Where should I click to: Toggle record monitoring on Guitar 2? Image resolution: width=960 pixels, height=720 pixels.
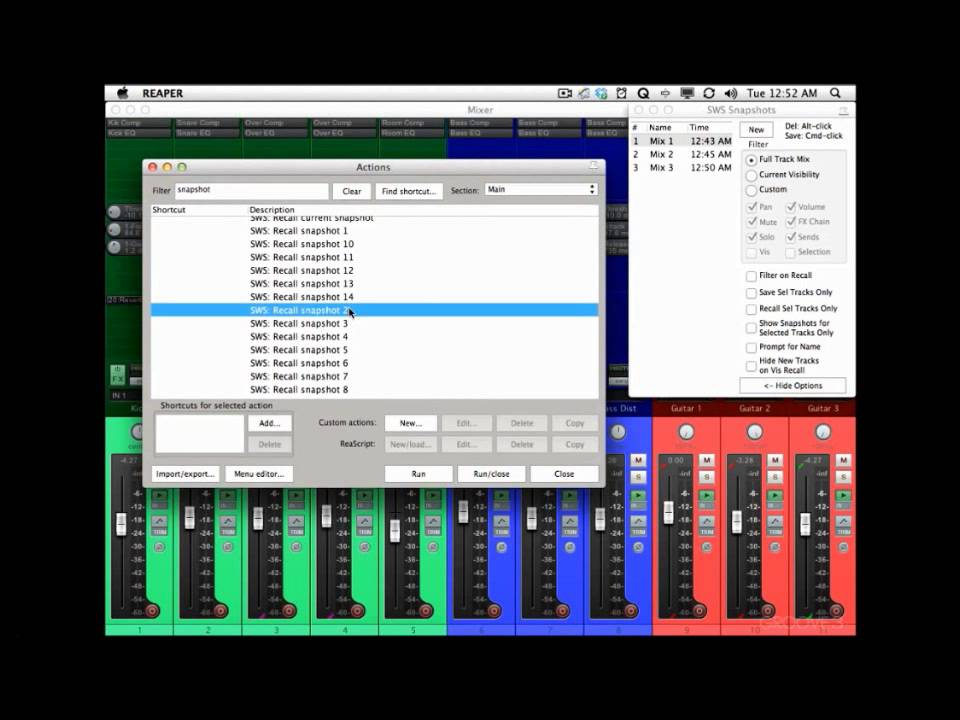pos(775,495)
